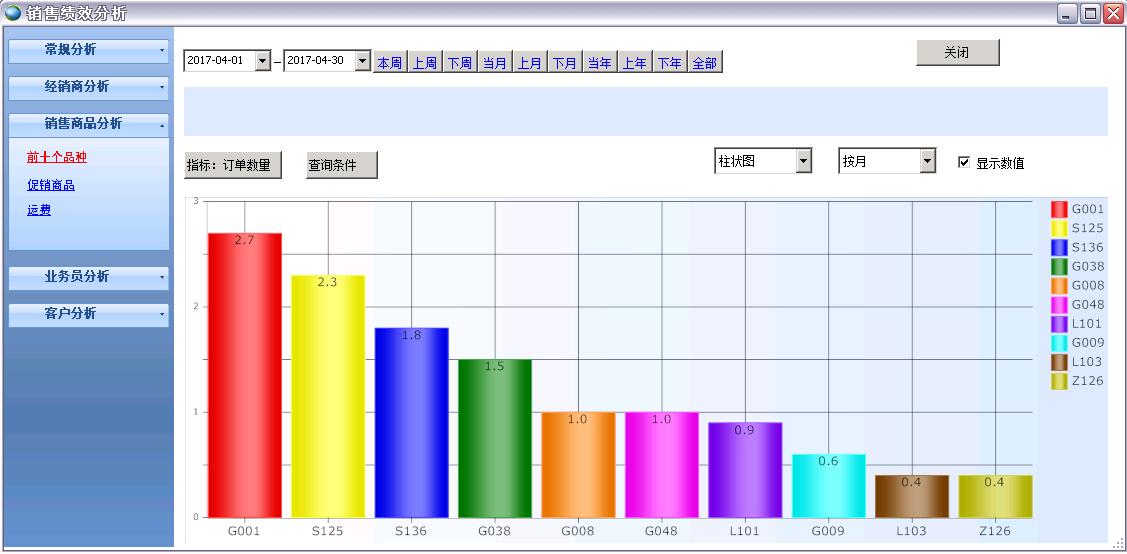The height and width of the screenshot is (554, 1127).
Task: Collapse the 销售商品分析 sidebar section
Action: pyautogui.click(x=88, y=124)
